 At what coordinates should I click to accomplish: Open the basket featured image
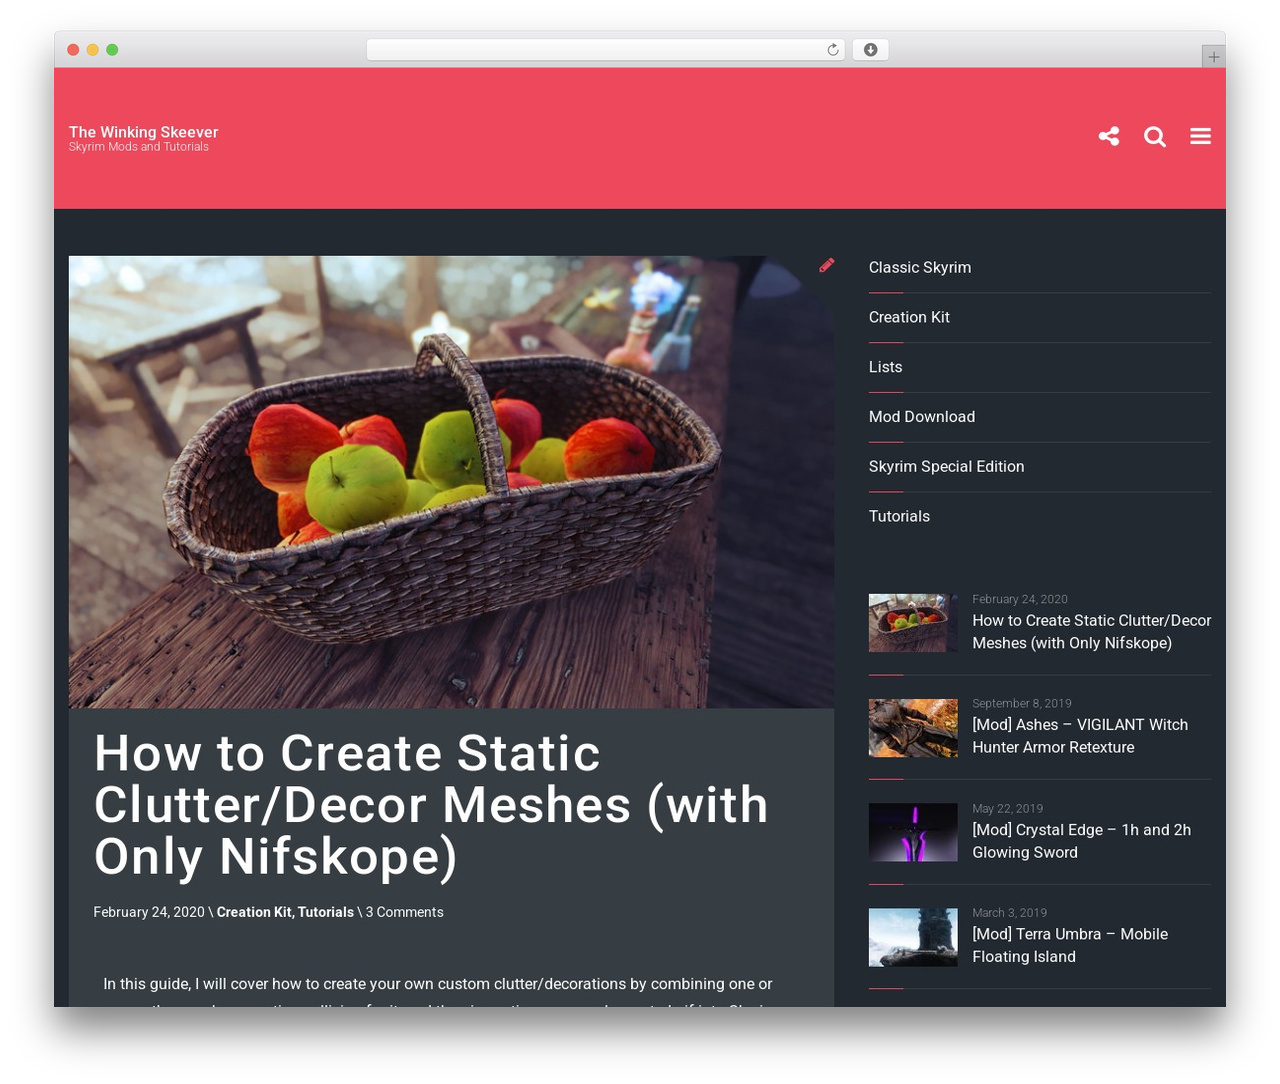click(451, 482)
